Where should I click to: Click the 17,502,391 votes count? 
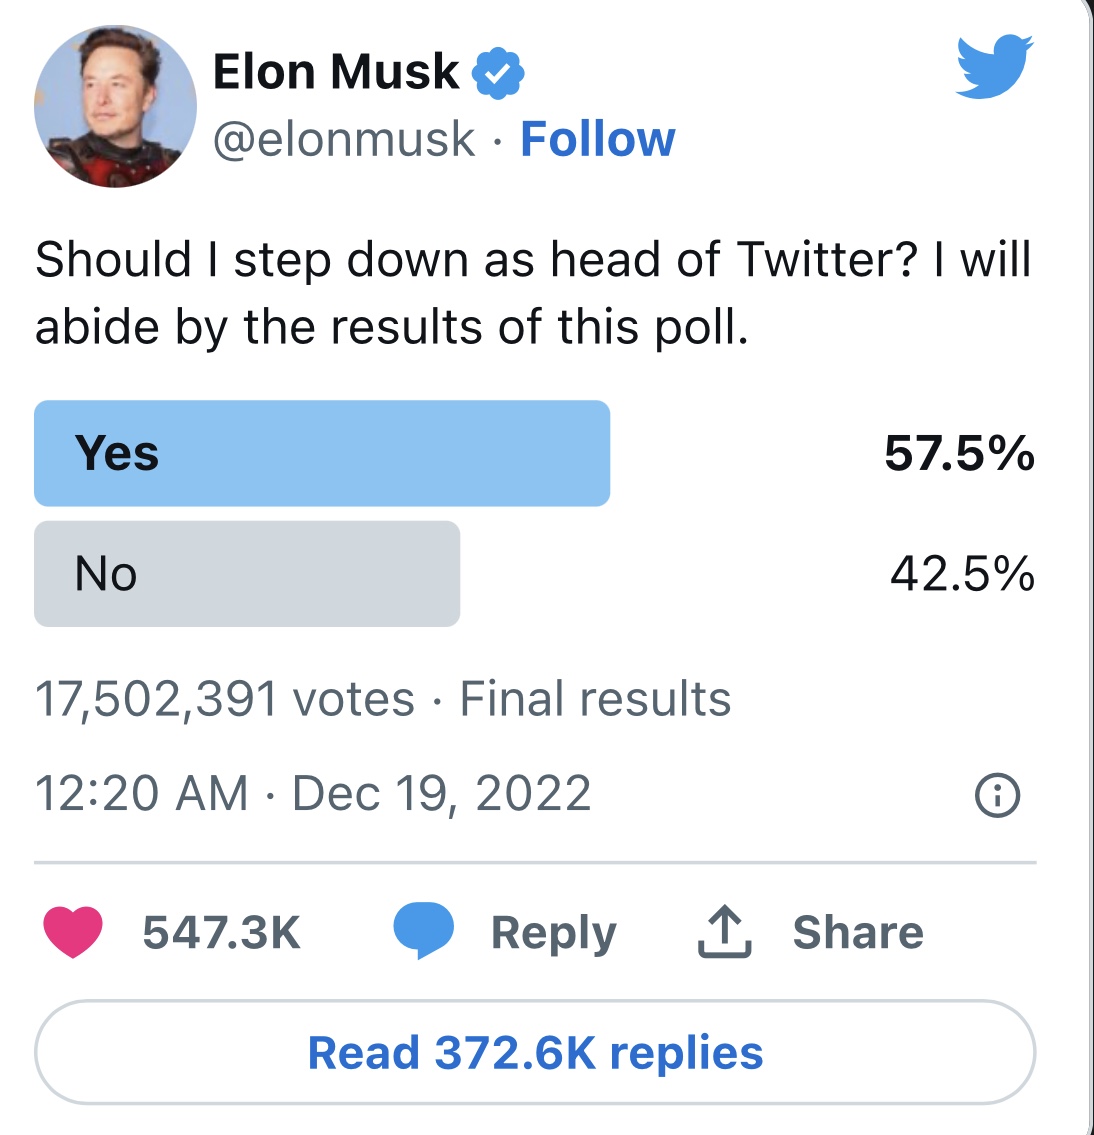click(x=225, y=699)
